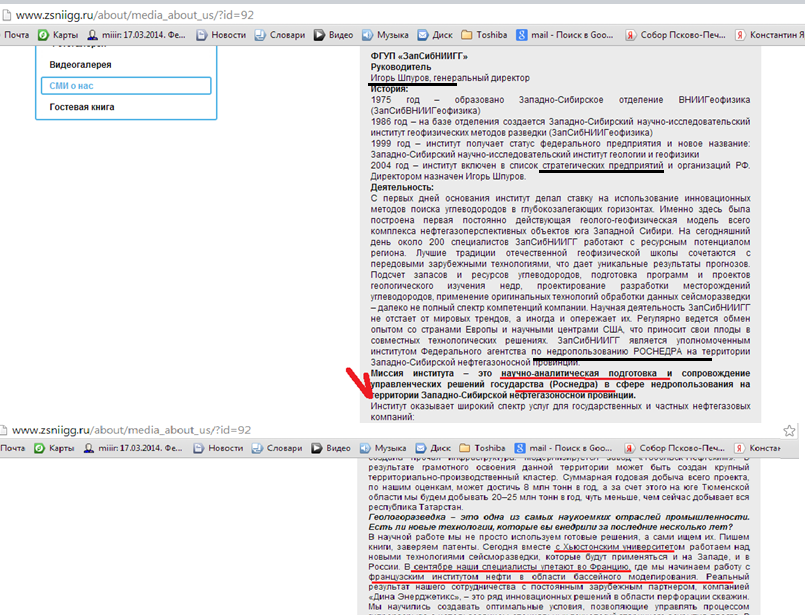
Task: Click miiir 17.03.2014 bookmark in lower bar
Action: (133, 448)
